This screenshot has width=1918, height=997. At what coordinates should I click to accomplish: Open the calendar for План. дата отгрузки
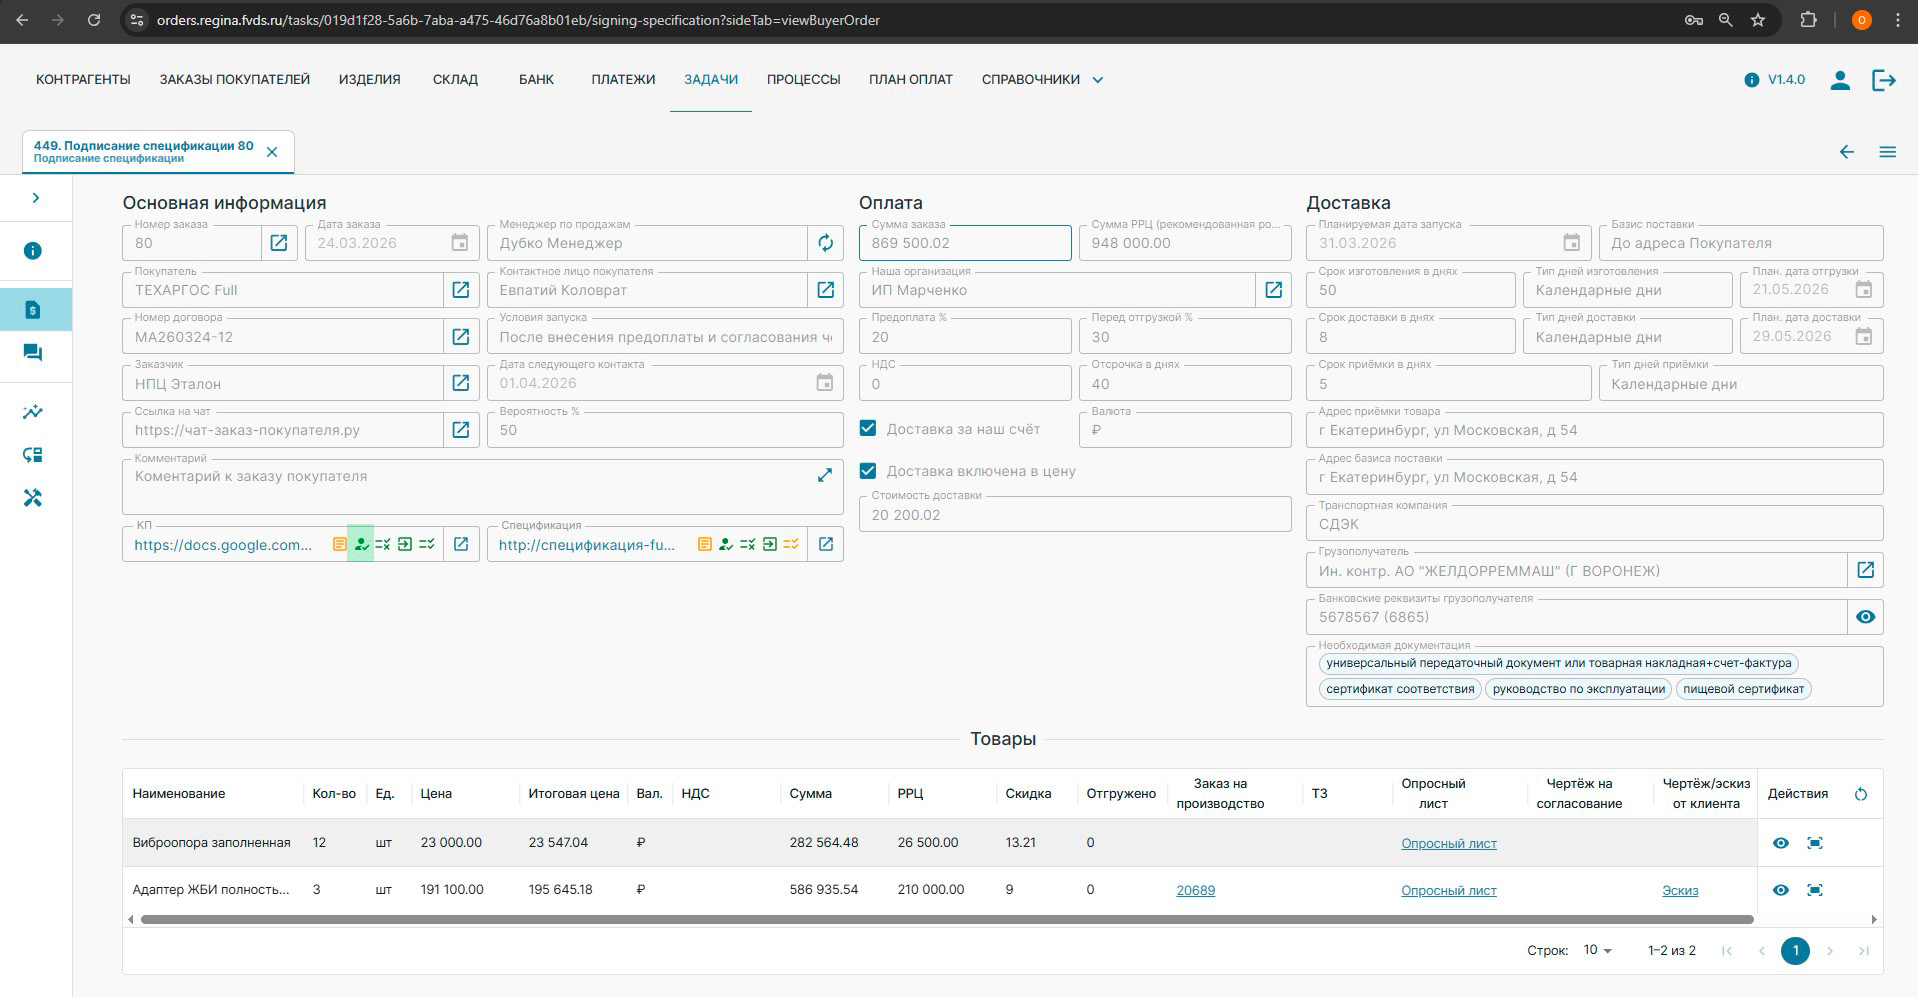pos(1864,289)
